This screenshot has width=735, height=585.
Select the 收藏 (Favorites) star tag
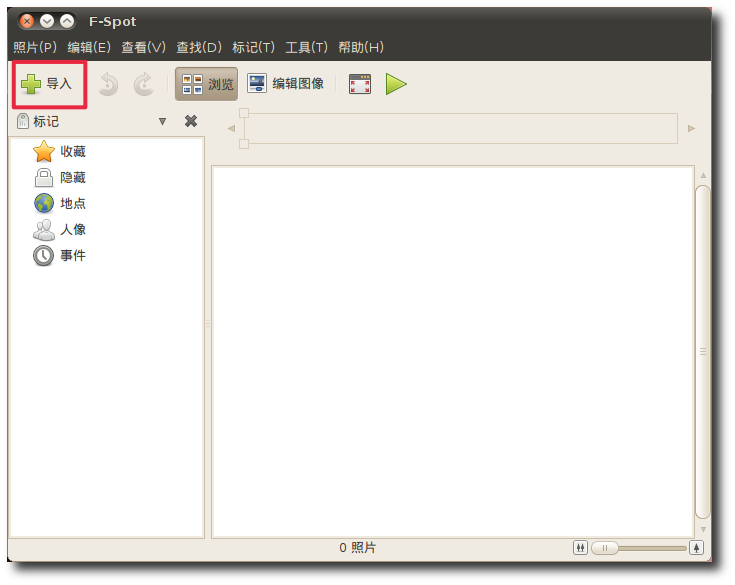pos(59,151)
